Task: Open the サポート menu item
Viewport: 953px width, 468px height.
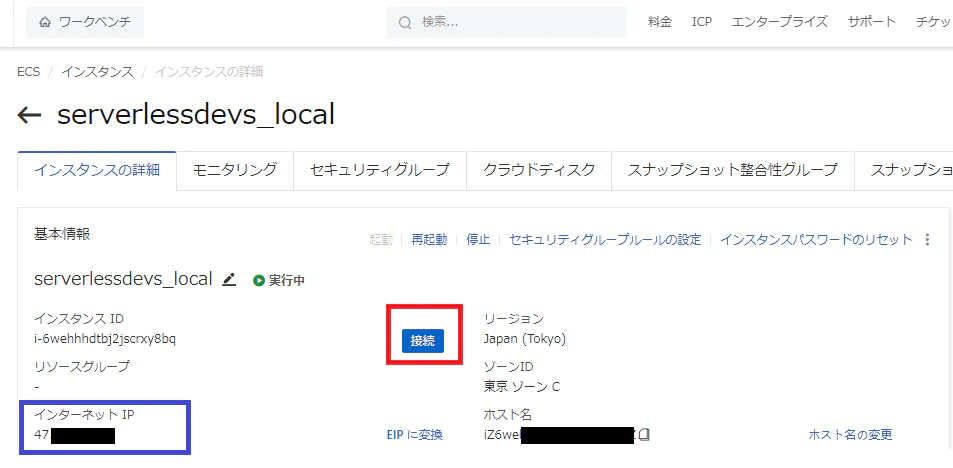Action: 872,22
